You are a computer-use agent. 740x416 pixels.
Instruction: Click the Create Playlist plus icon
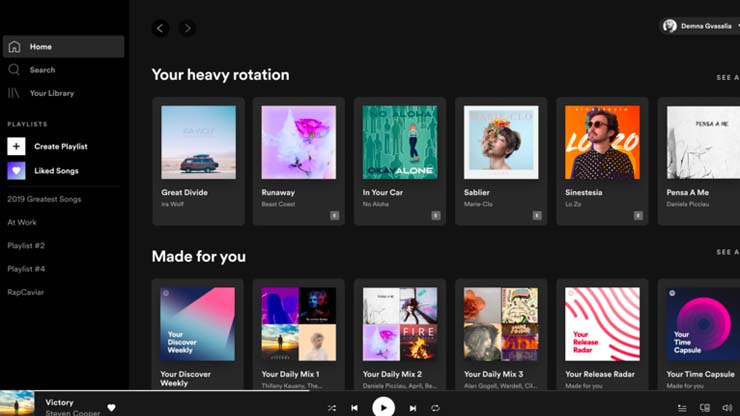point(16,146)
